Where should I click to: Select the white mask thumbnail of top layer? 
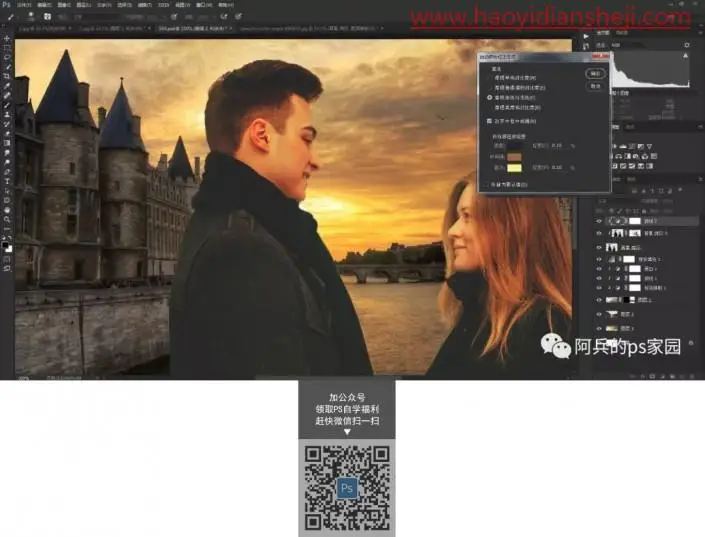click(634, 221)
